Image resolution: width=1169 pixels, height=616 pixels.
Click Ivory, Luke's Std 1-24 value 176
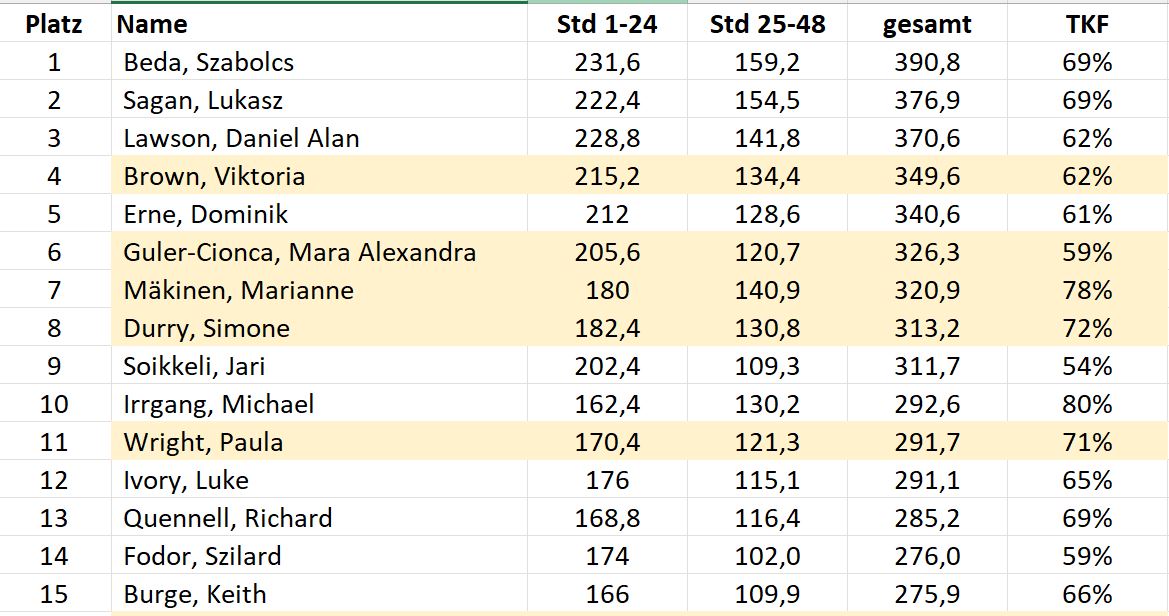[x=607, y=480]
